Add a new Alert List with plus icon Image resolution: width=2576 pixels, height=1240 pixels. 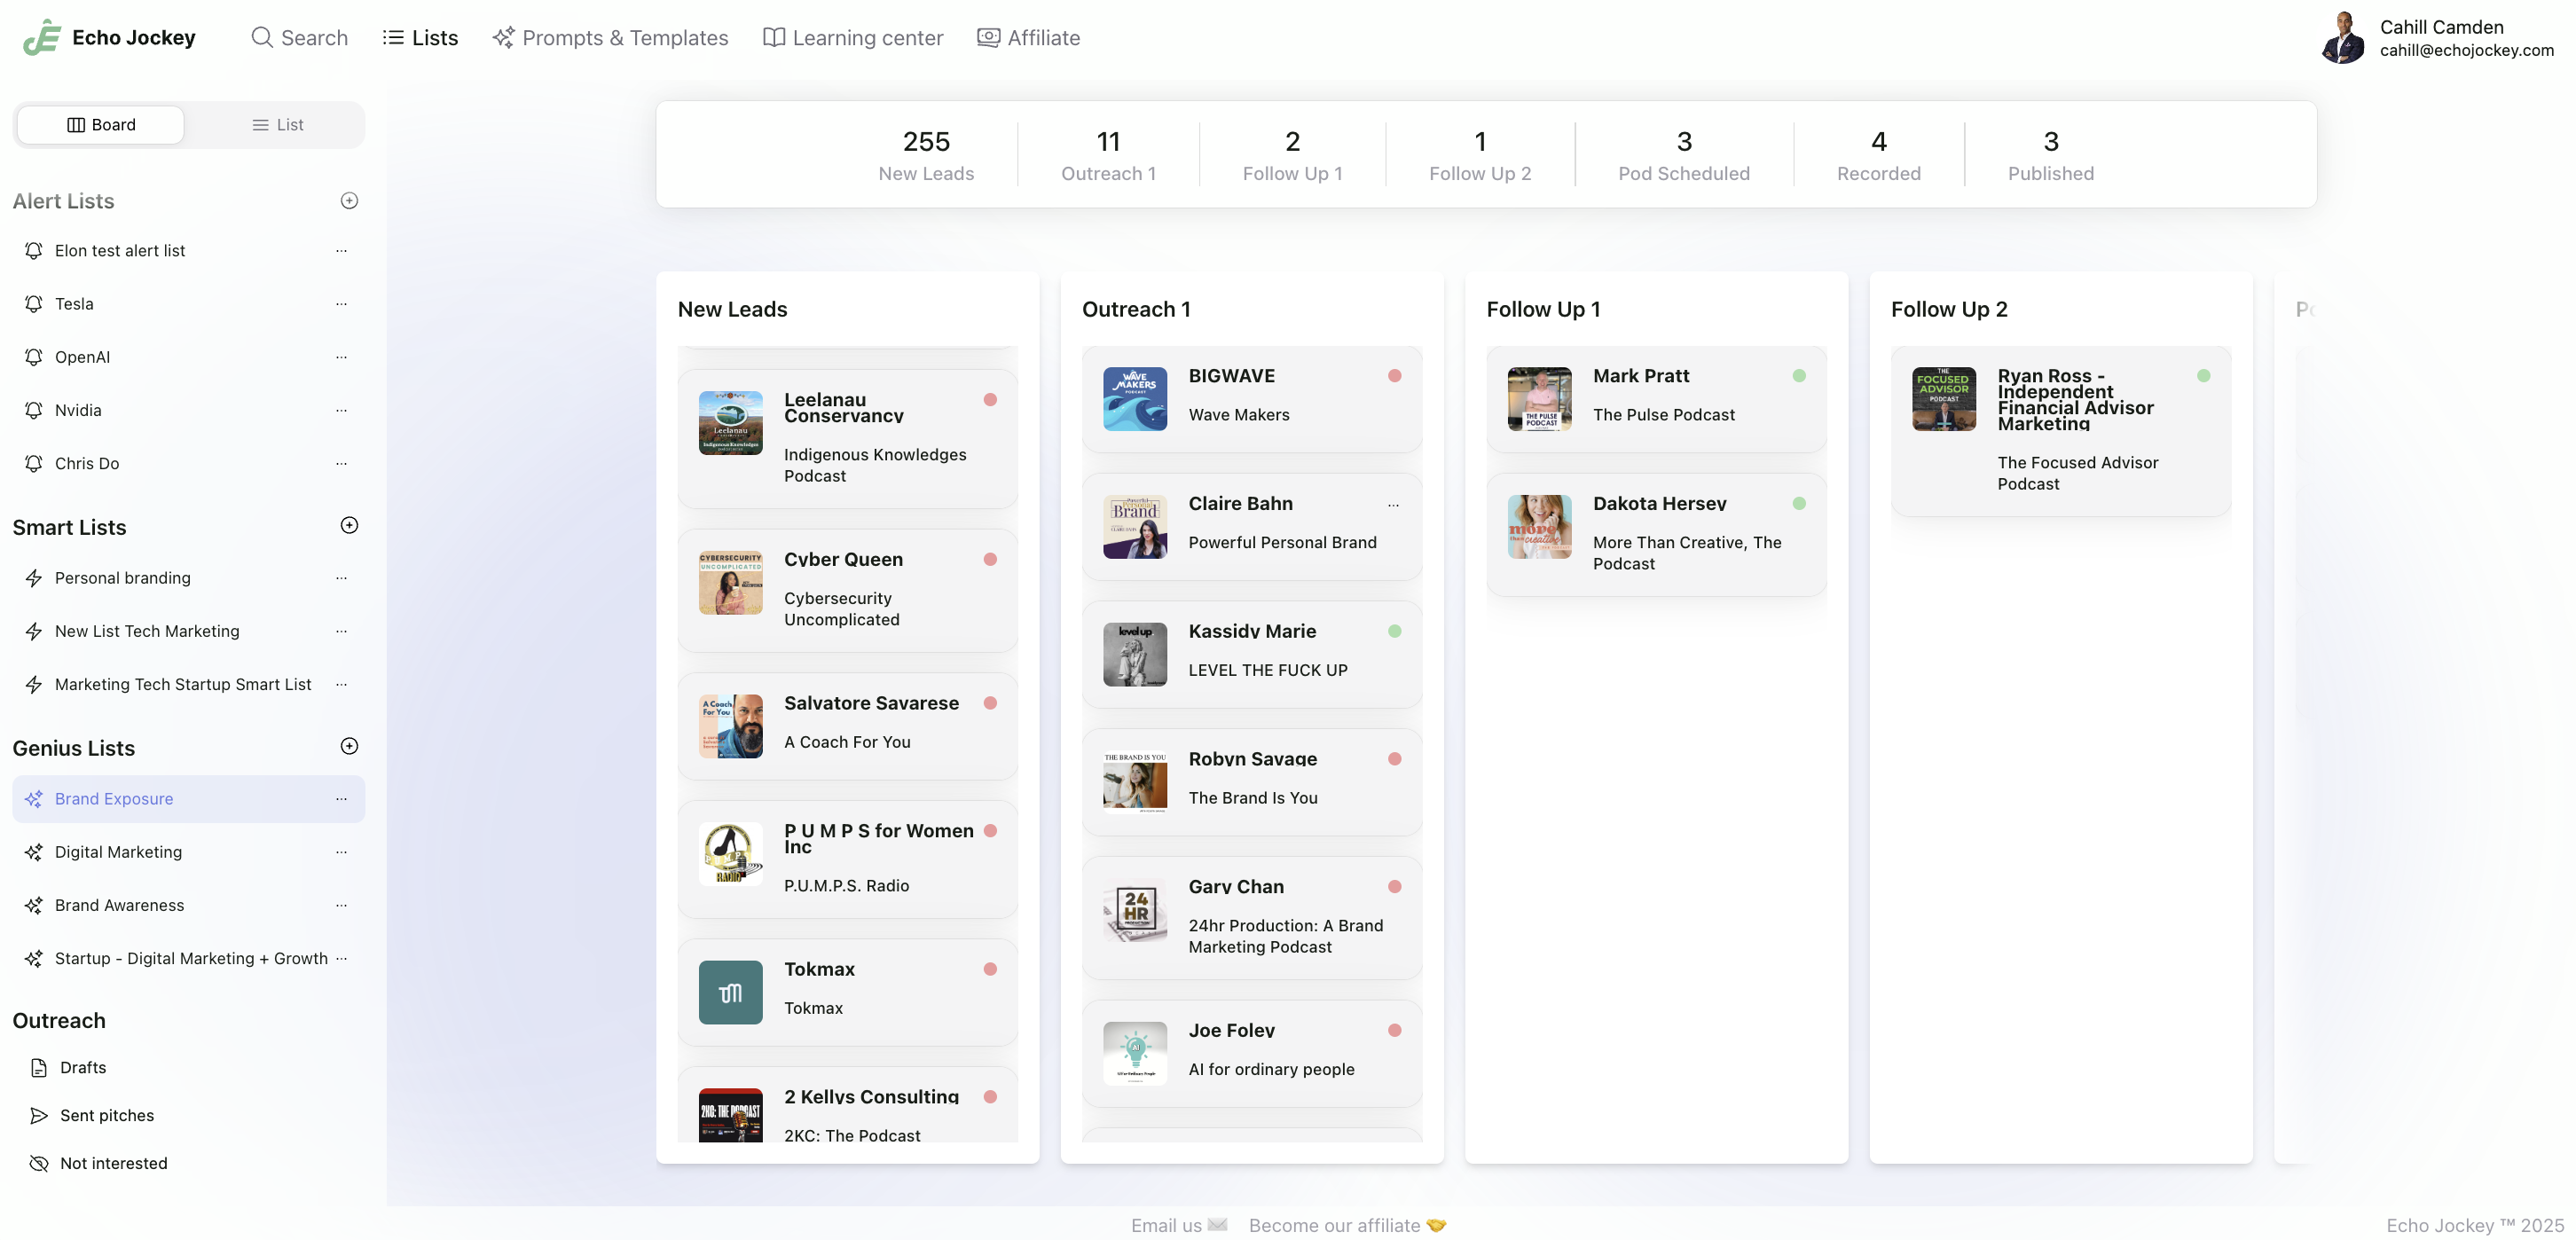(349, 201)
